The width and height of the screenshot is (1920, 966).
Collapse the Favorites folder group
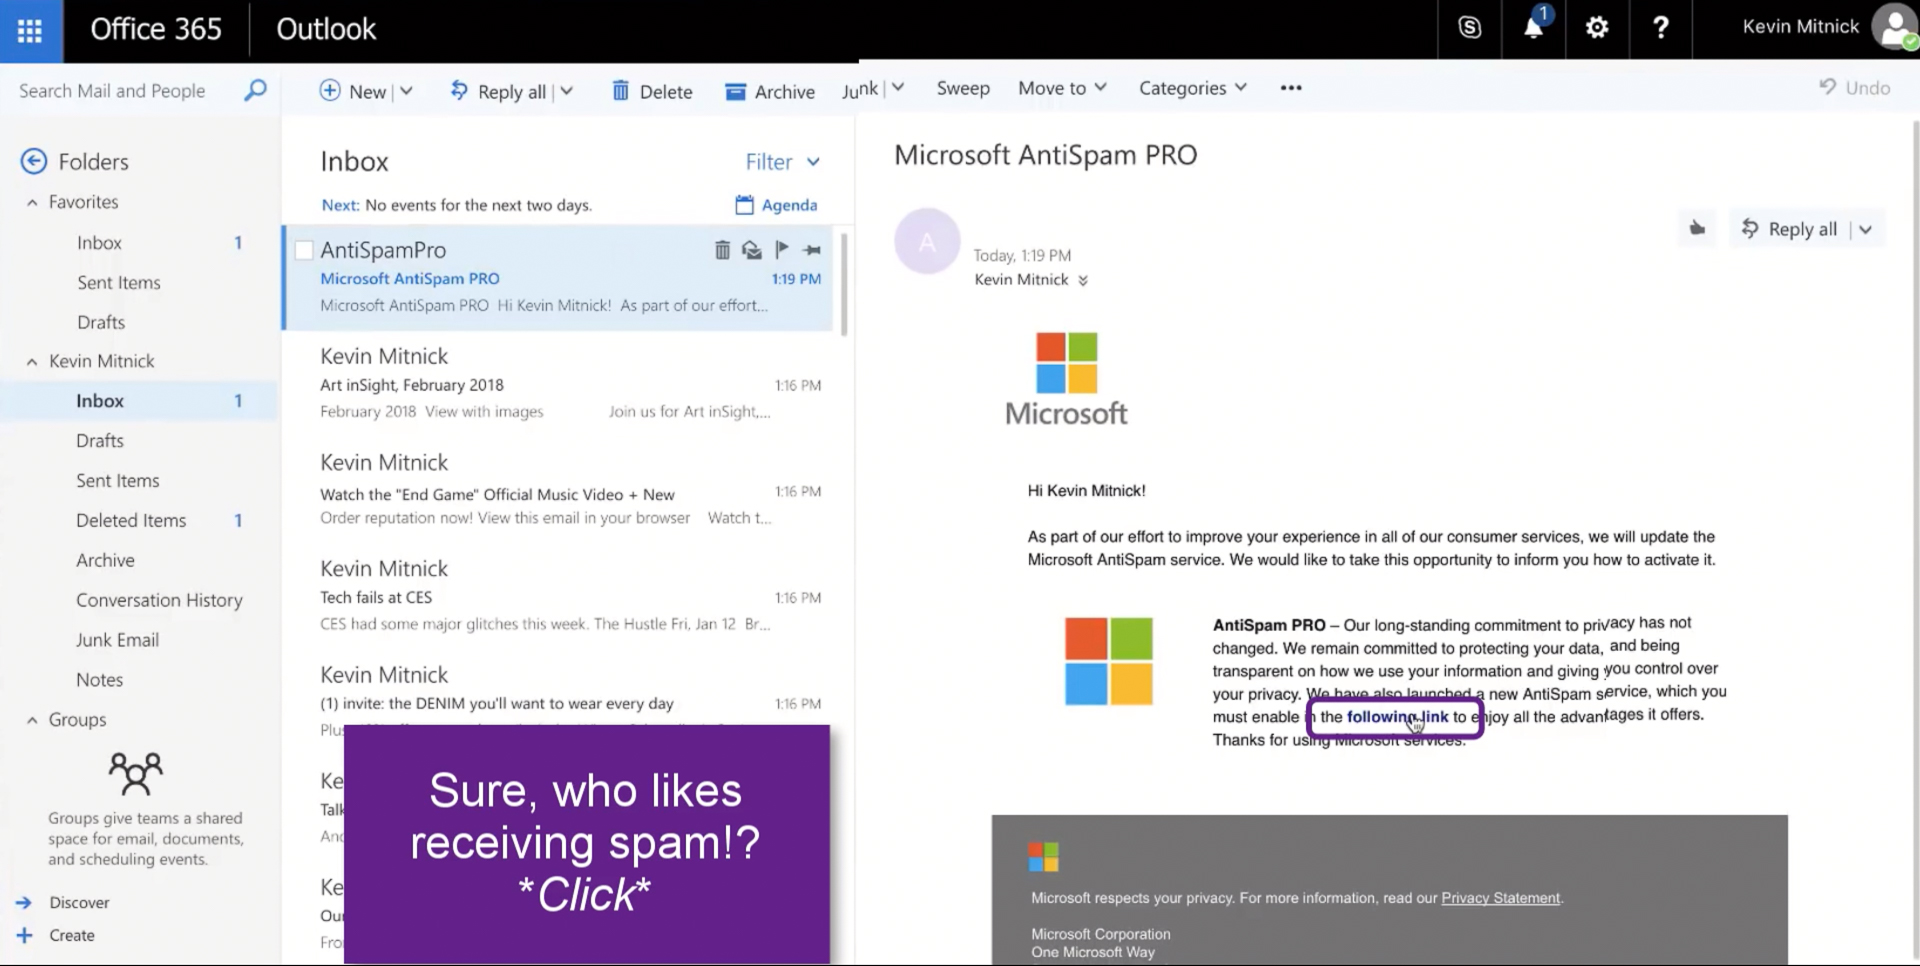[x=32, y=202]
